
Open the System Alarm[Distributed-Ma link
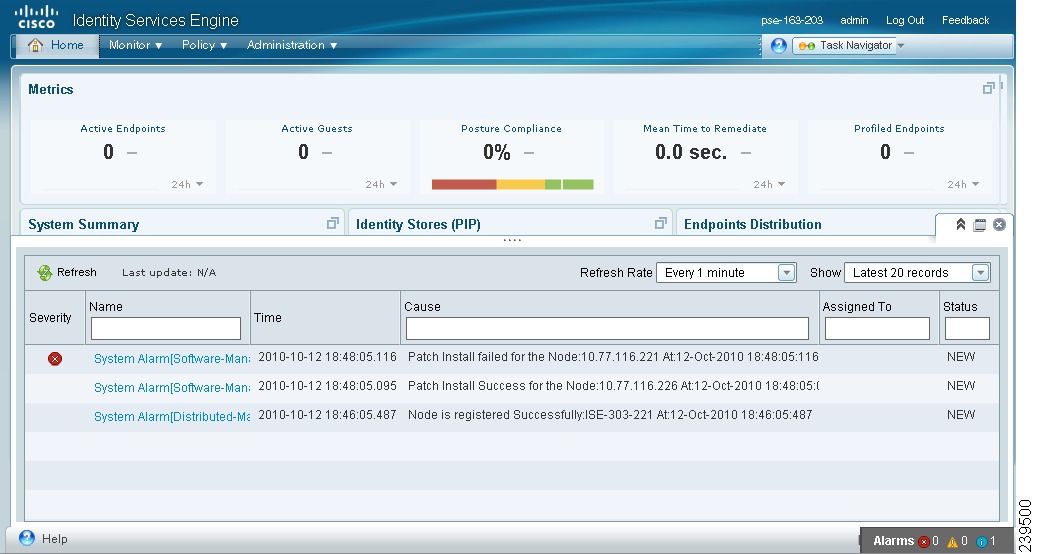[x=172, y=417]
